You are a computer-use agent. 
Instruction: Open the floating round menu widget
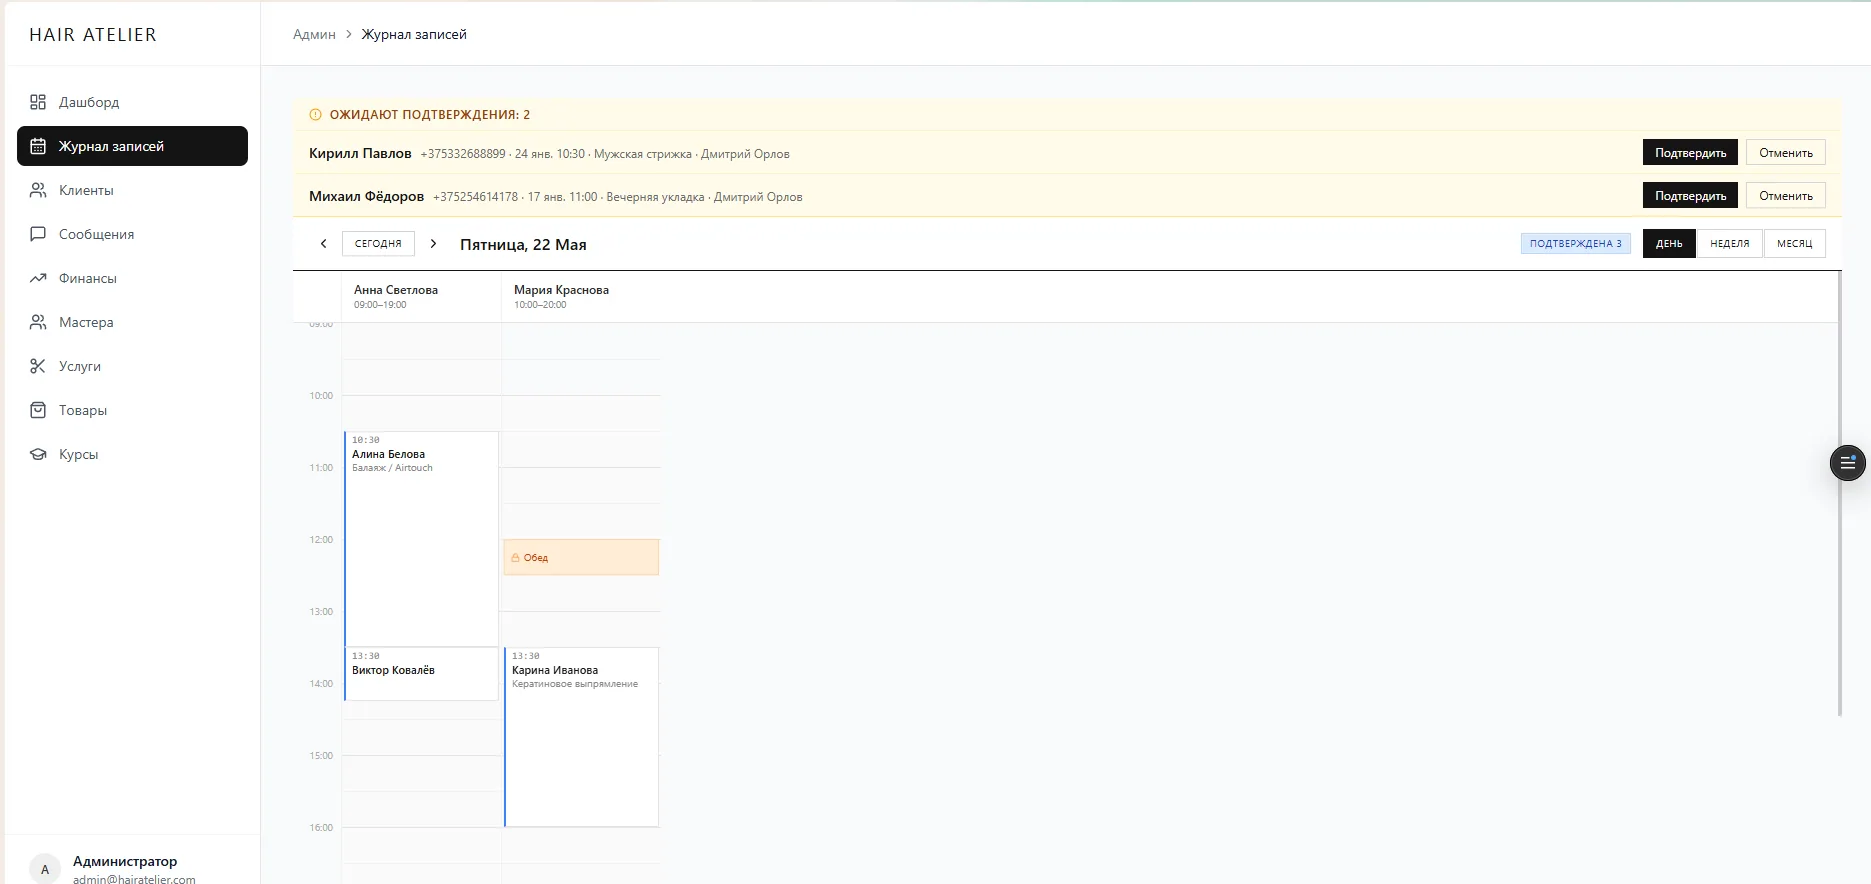[x=1847, y=463]
